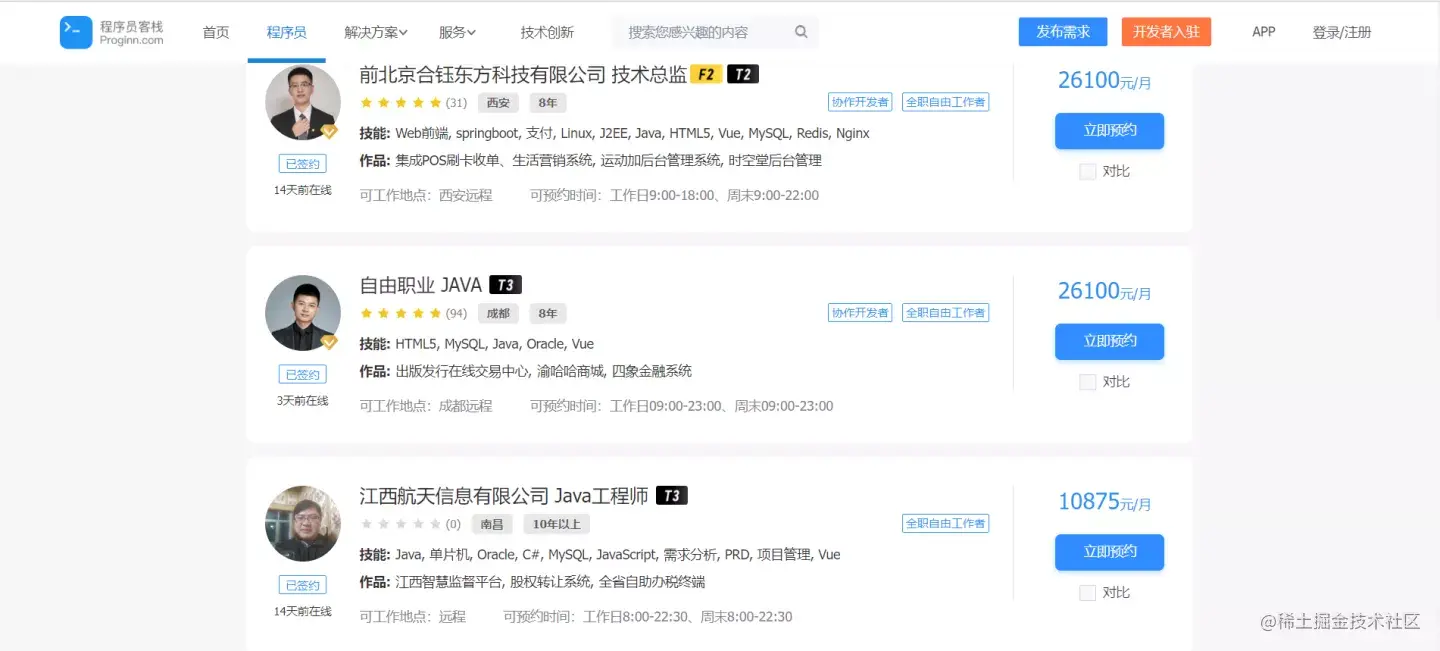Click the F2 badge on 技术总监 card
The width and height of the screenshot is (1440, 651).
point(706,74)
